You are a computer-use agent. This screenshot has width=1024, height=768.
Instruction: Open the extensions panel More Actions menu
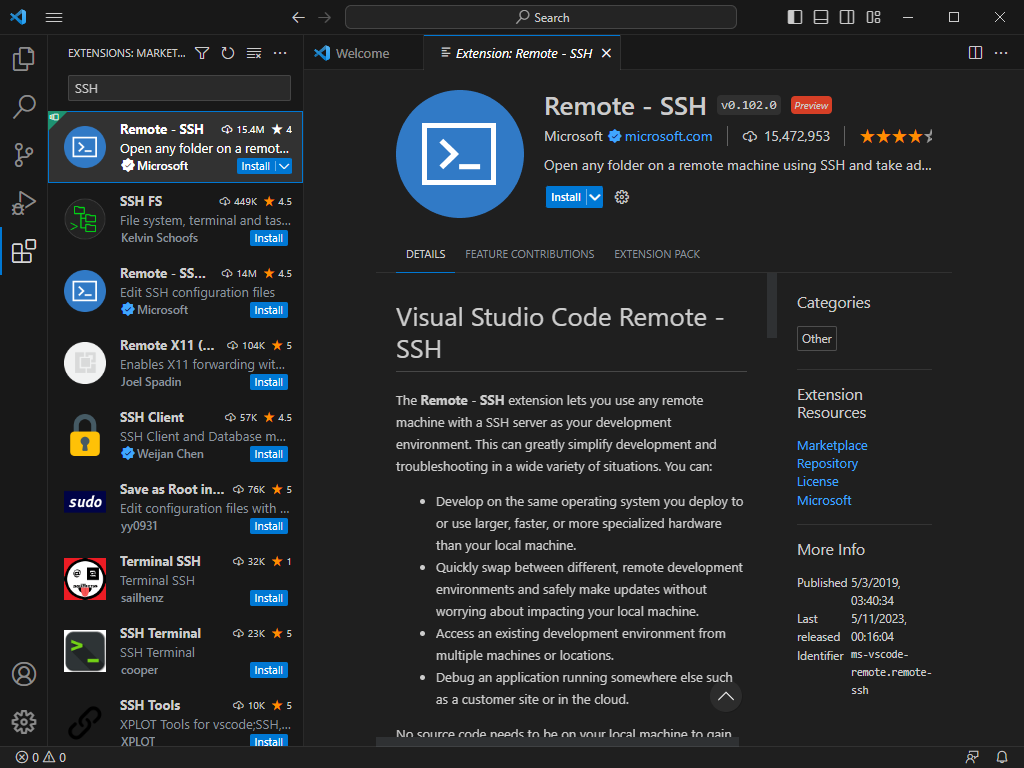click(x=278, y=53)
